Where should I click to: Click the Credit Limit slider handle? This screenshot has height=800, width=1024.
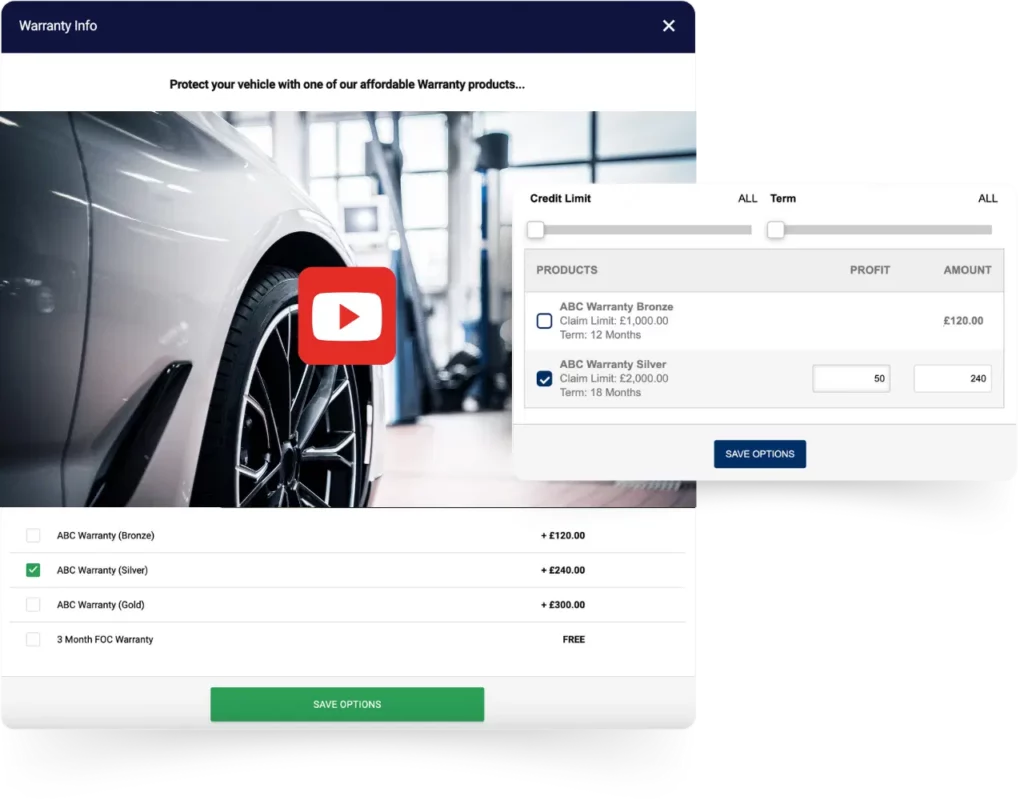coord(536,230)
